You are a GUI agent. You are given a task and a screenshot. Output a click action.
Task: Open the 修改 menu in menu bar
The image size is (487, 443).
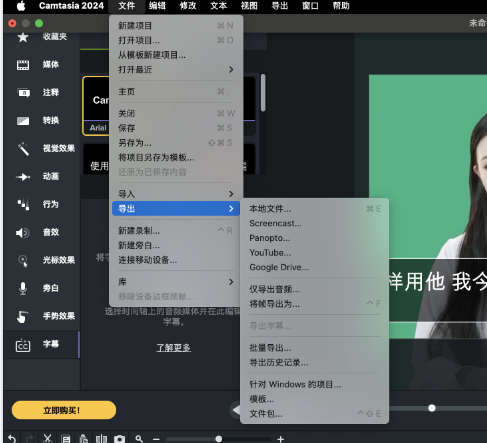tap(188, 6)
